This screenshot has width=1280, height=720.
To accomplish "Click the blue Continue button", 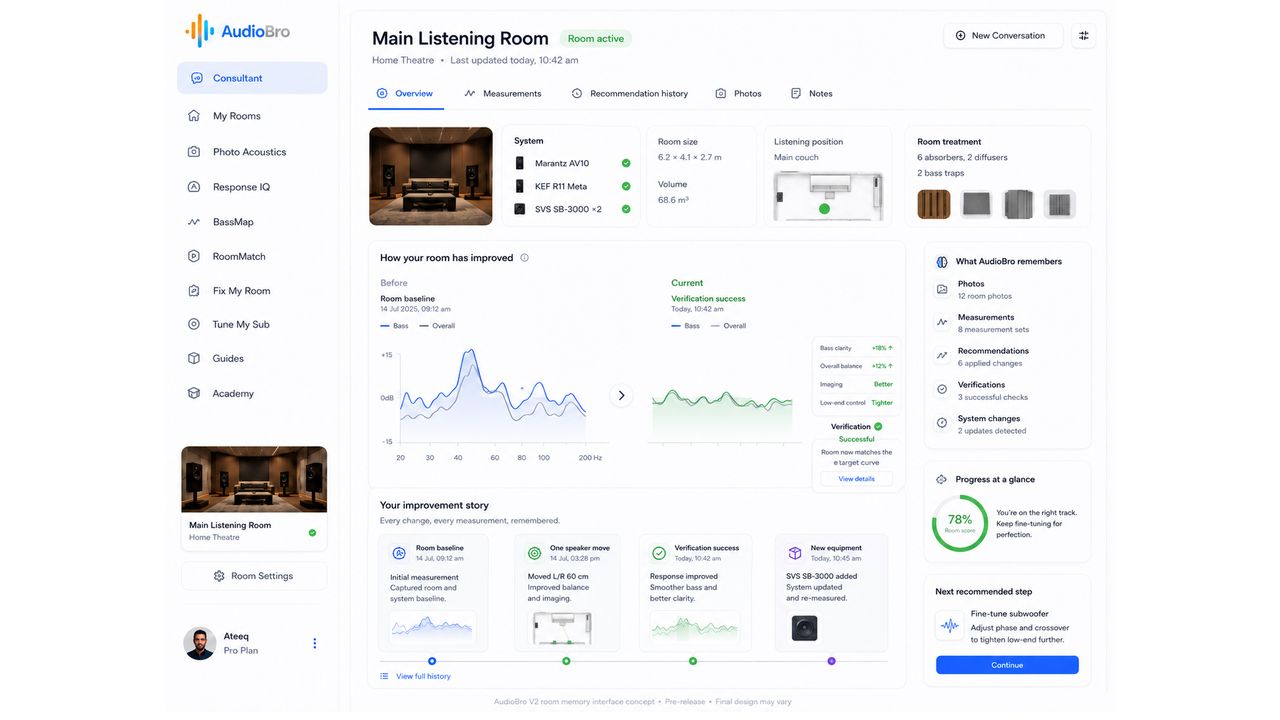I will [1007, 665].
